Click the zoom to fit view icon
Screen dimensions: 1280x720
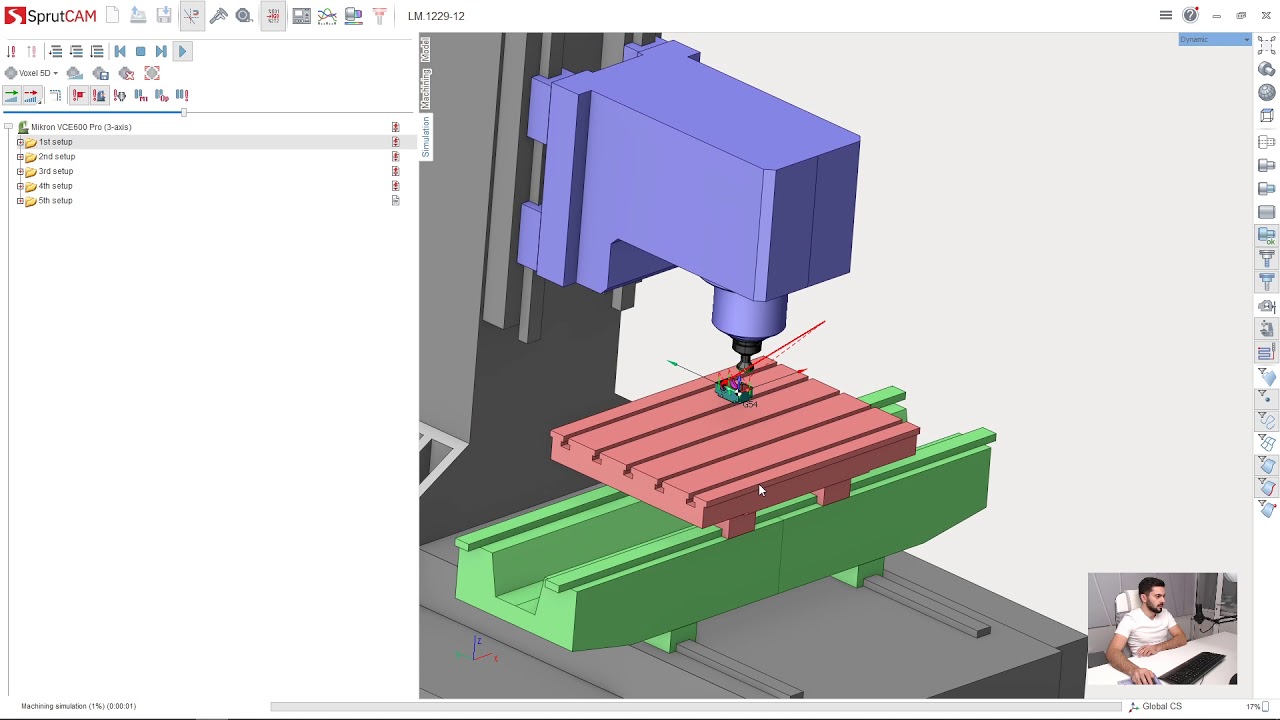[x=1267, y=45]
